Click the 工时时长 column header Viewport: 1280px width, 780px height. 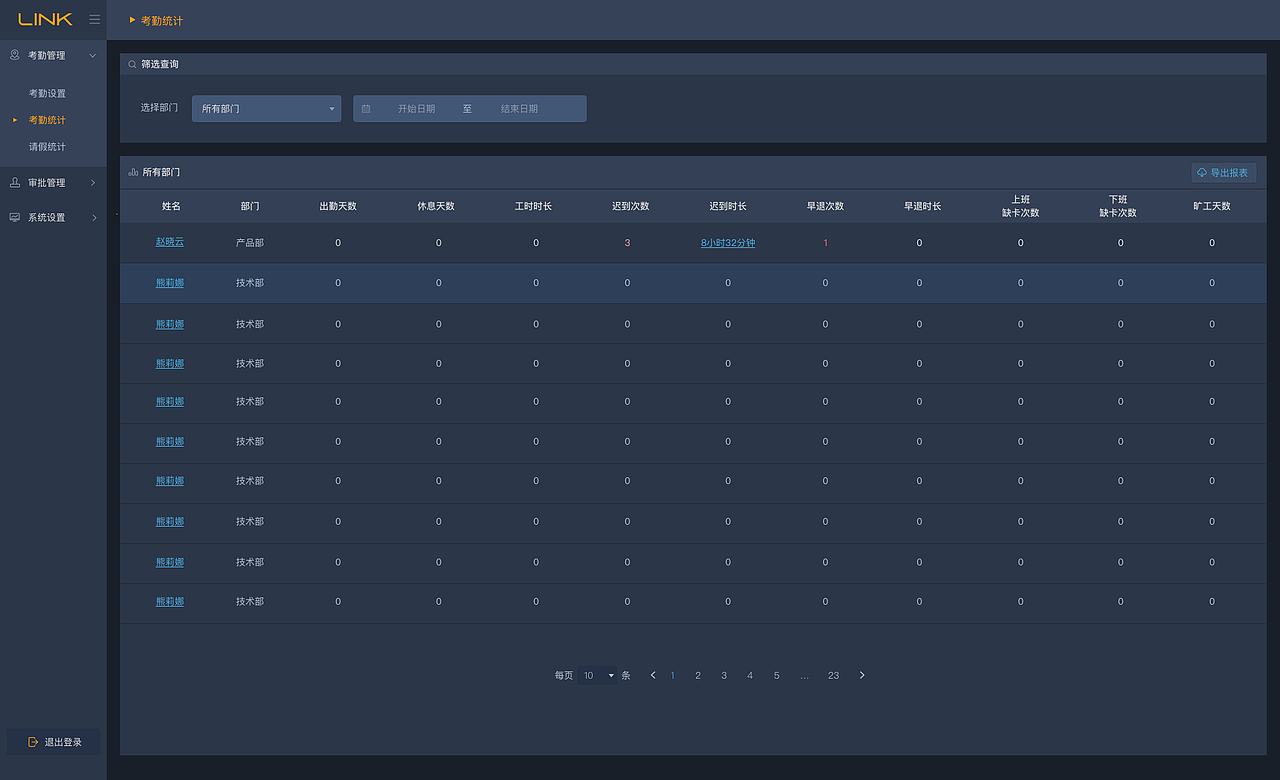[533, 206]
